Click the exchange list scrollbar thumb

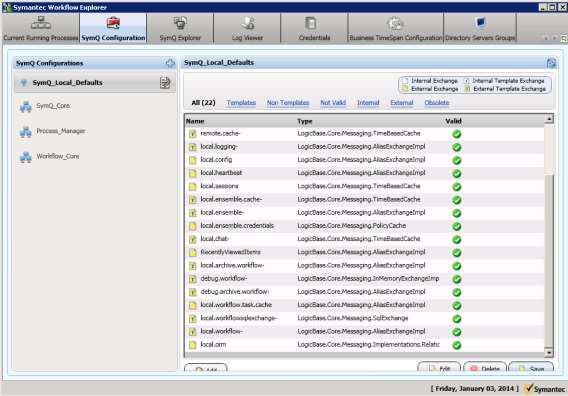[549, 260]
